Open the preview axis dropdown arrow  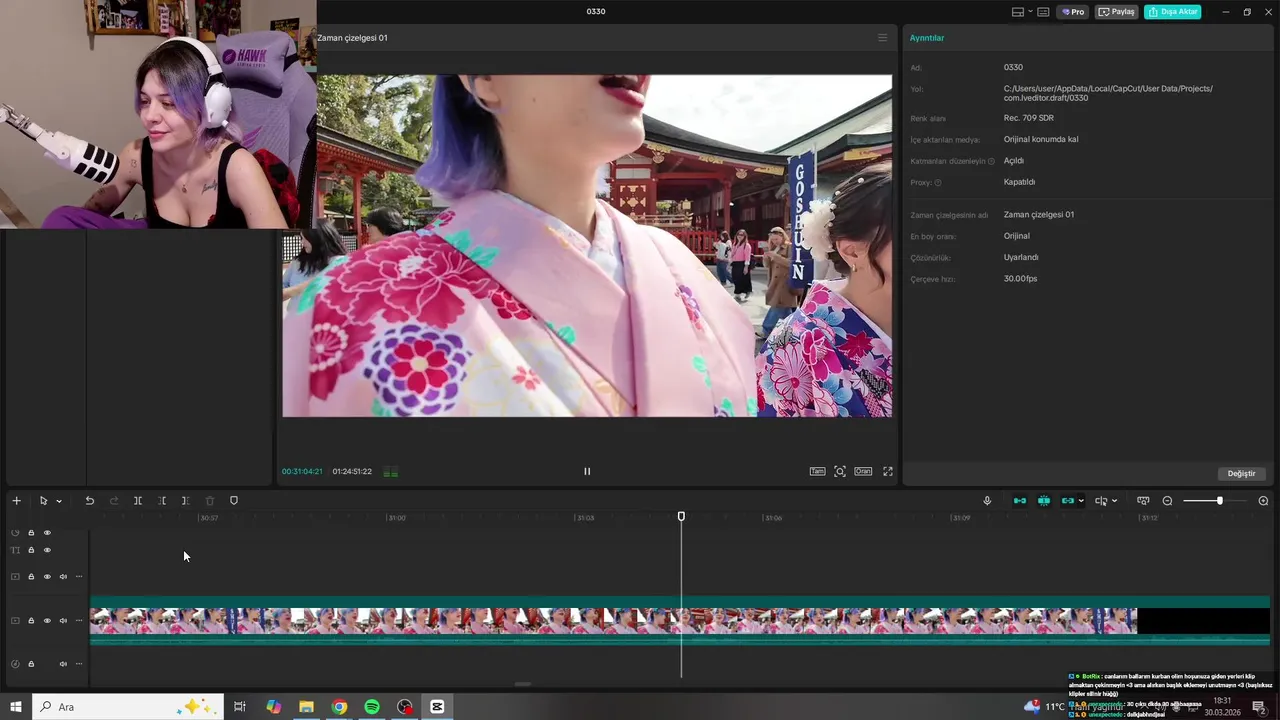[1114, 501]
